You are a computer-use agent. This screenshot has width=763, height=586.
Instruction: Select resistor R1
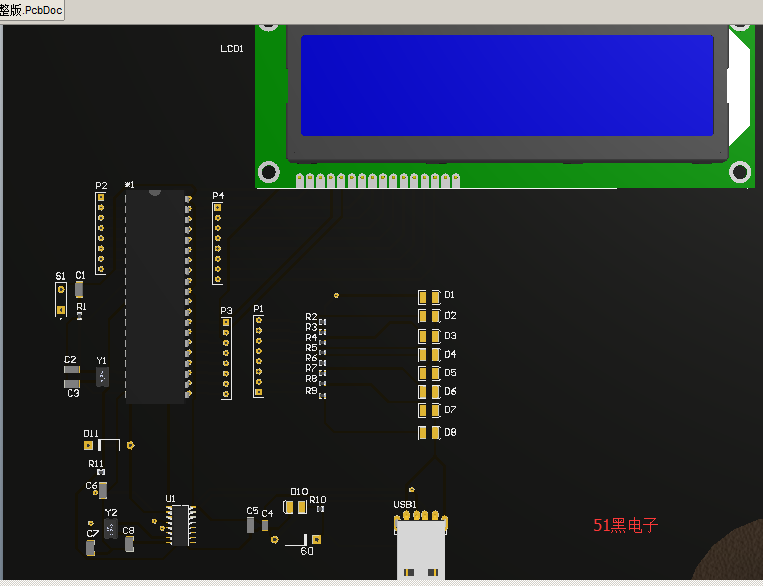pos(79,315)
